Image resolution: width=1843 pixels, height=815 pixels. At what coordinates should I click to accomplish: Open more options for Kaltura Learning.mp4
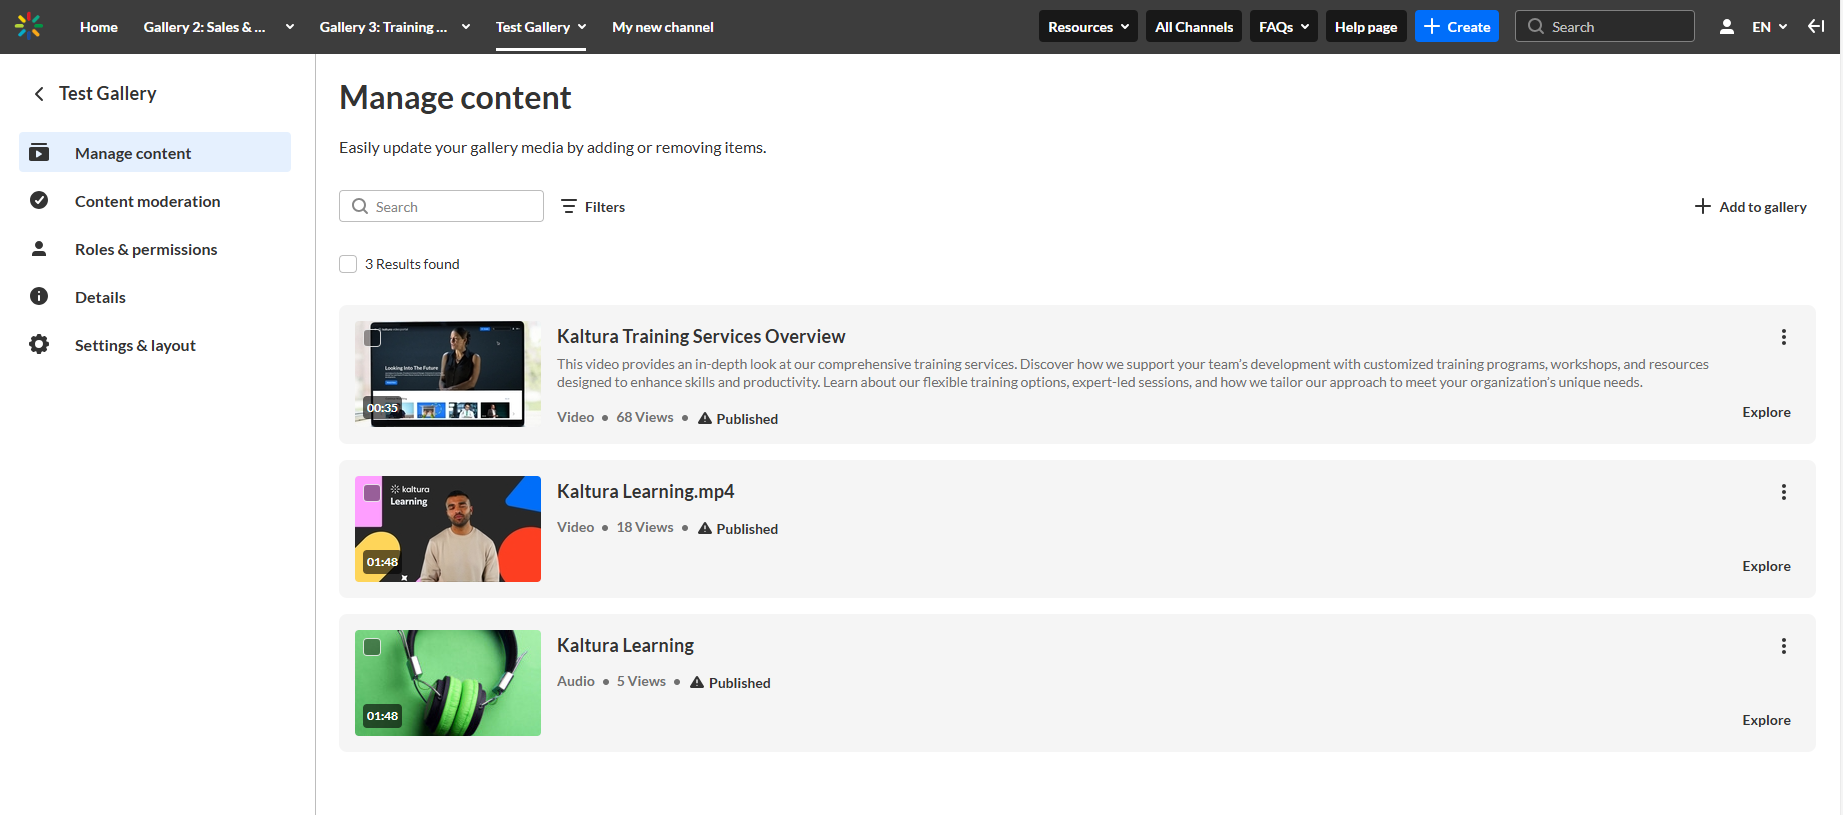(1783, 492)
